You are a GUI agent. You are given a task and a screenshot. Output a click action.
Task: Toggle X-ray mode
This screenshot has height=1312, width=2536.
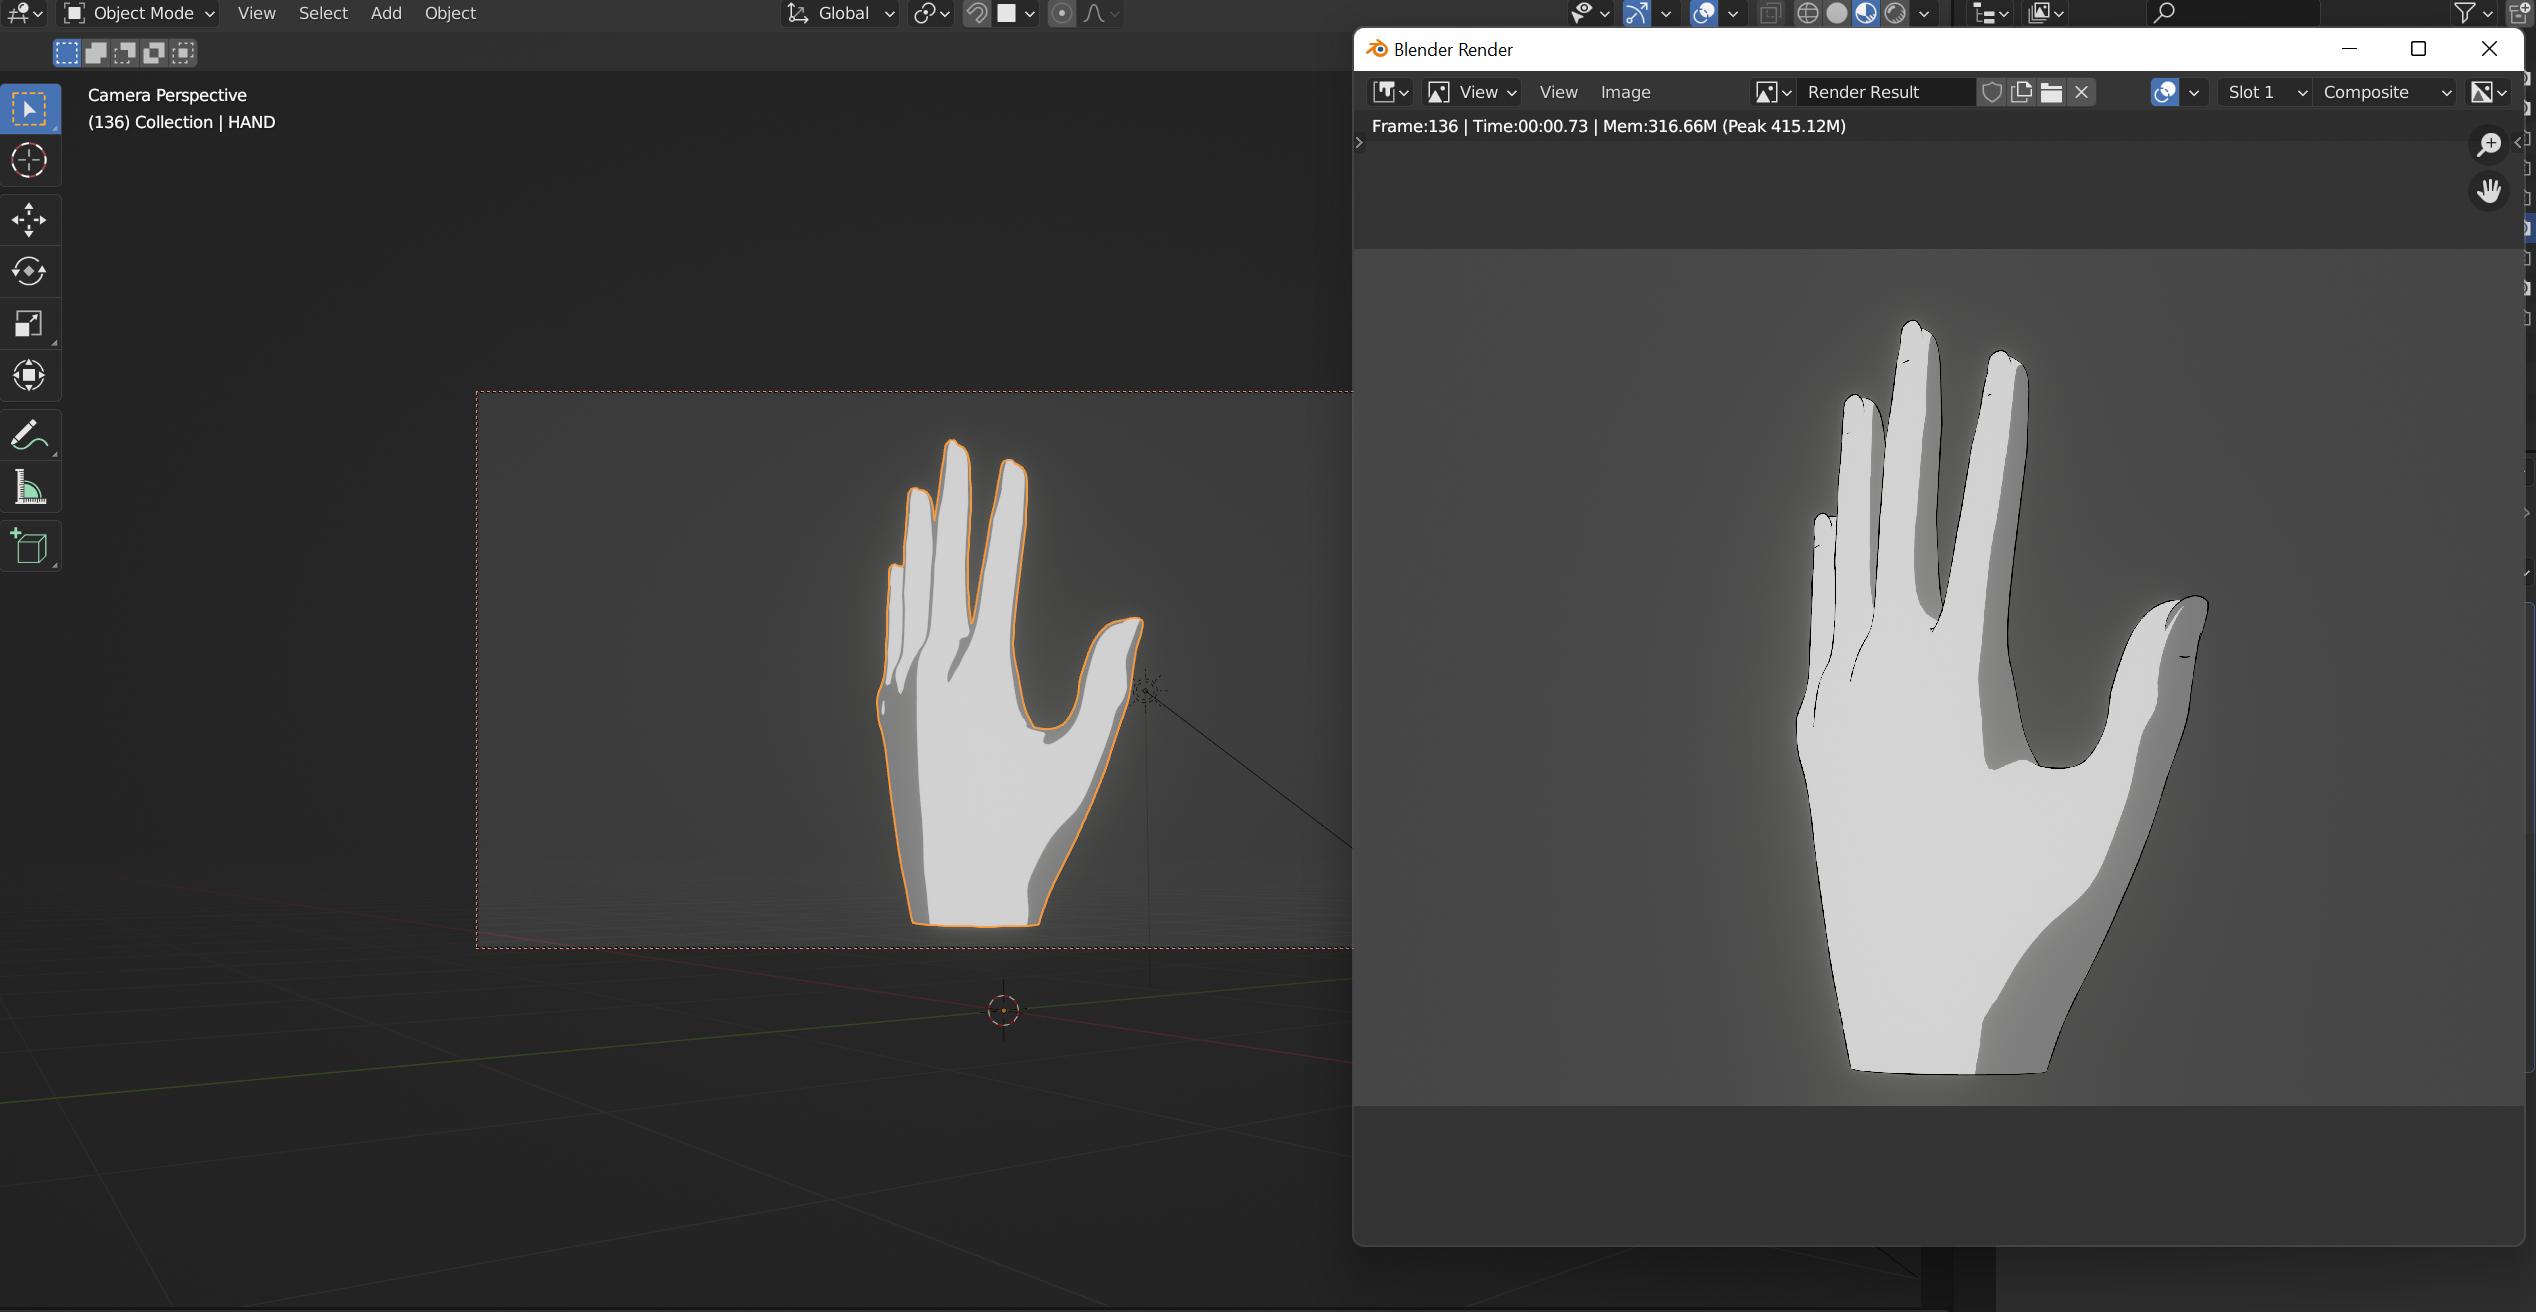[x=1770, y=13]
